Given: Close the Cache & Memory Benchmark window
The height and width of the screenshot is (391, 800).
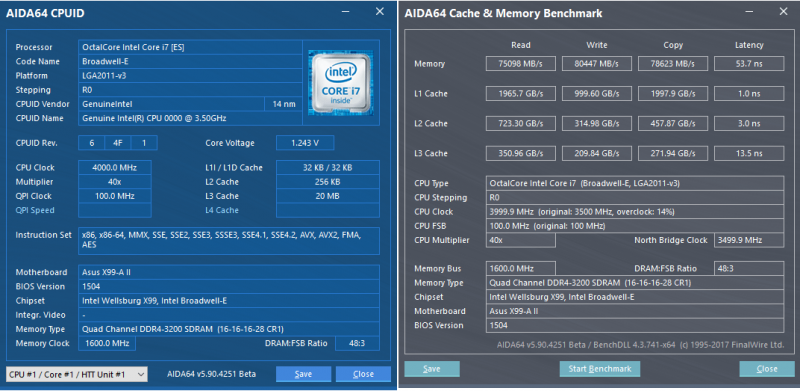Looking at the screenshot, I should pos(783,12).
